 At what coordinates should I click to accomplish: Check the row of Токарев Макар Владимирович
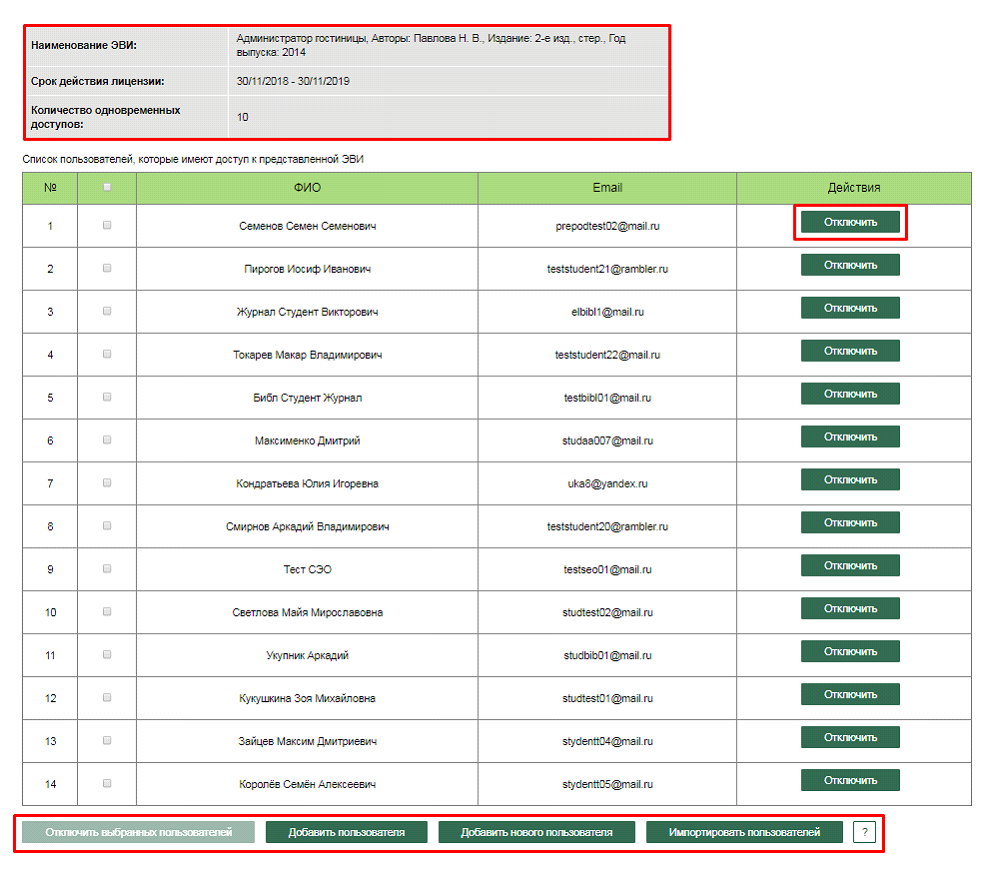[x=107, y=354]
